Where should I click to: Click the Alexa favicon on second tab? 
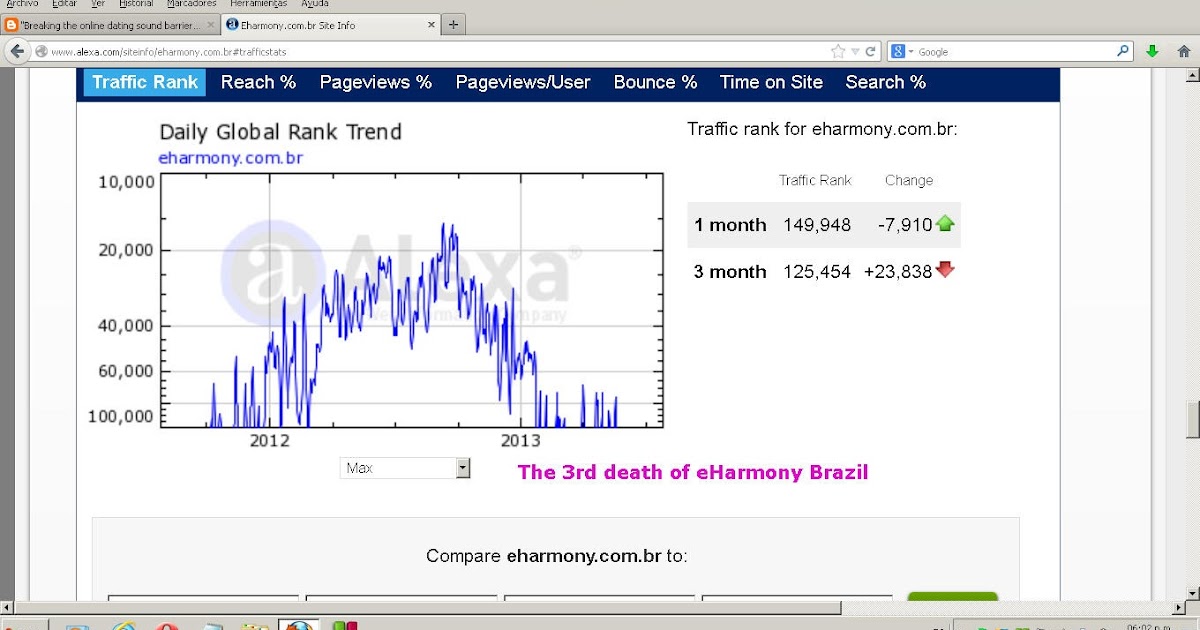[233, 25]
